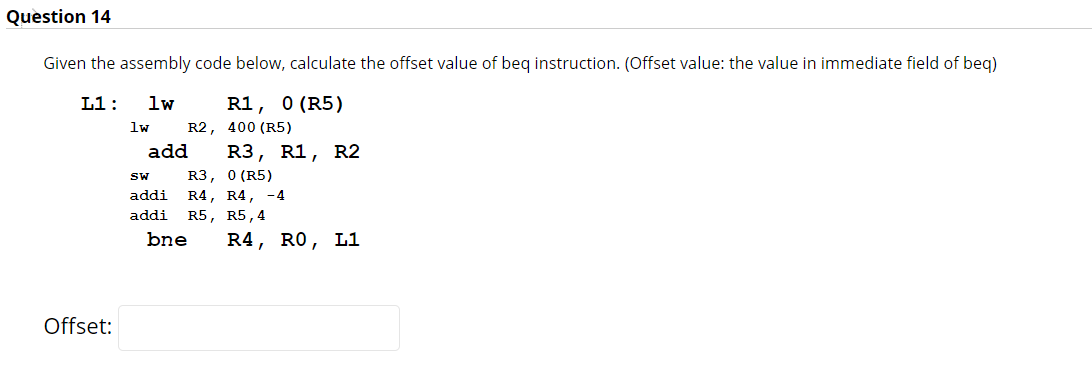Click the "R3, R1, R2" operands
Image resolution: width=1092 pixels, height=365 pixels.
click(x=294, y=153)
